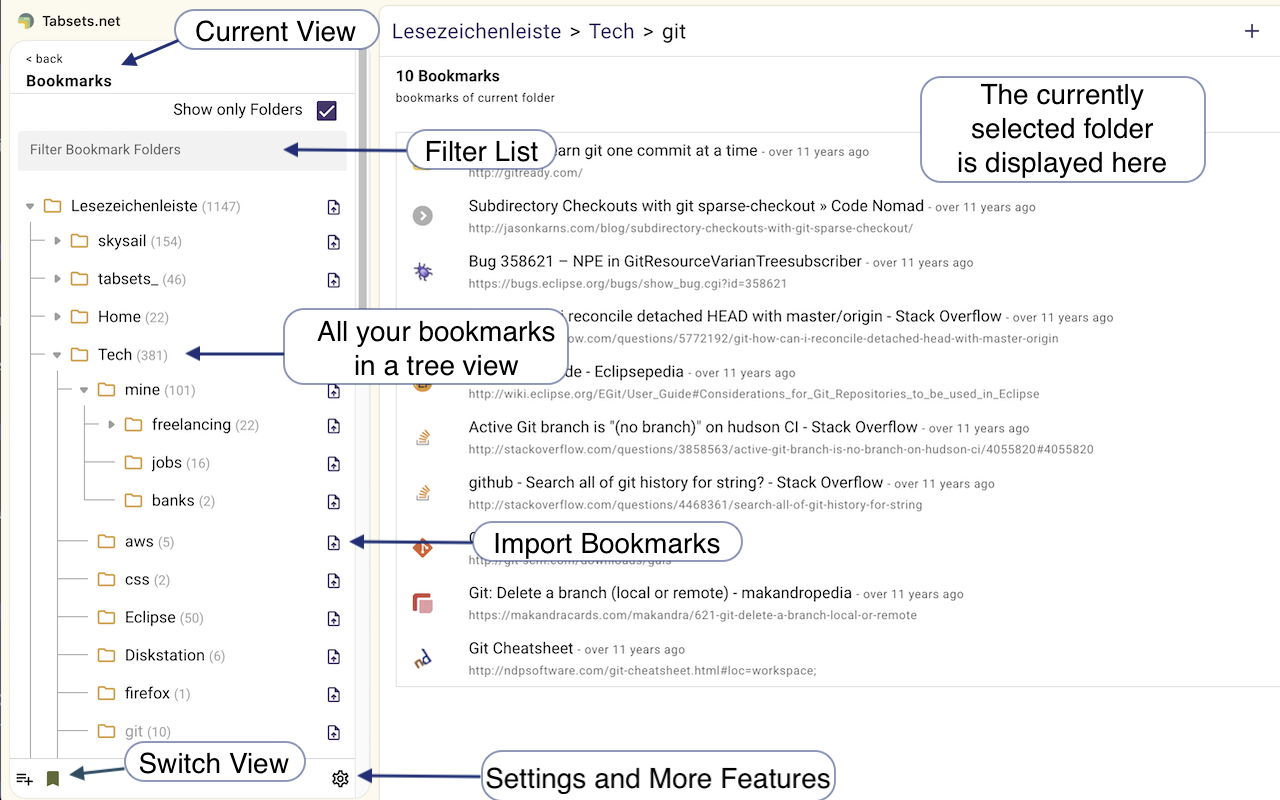Collapse the Lesezeichenleiste root folder

click(x=30, y=206)
